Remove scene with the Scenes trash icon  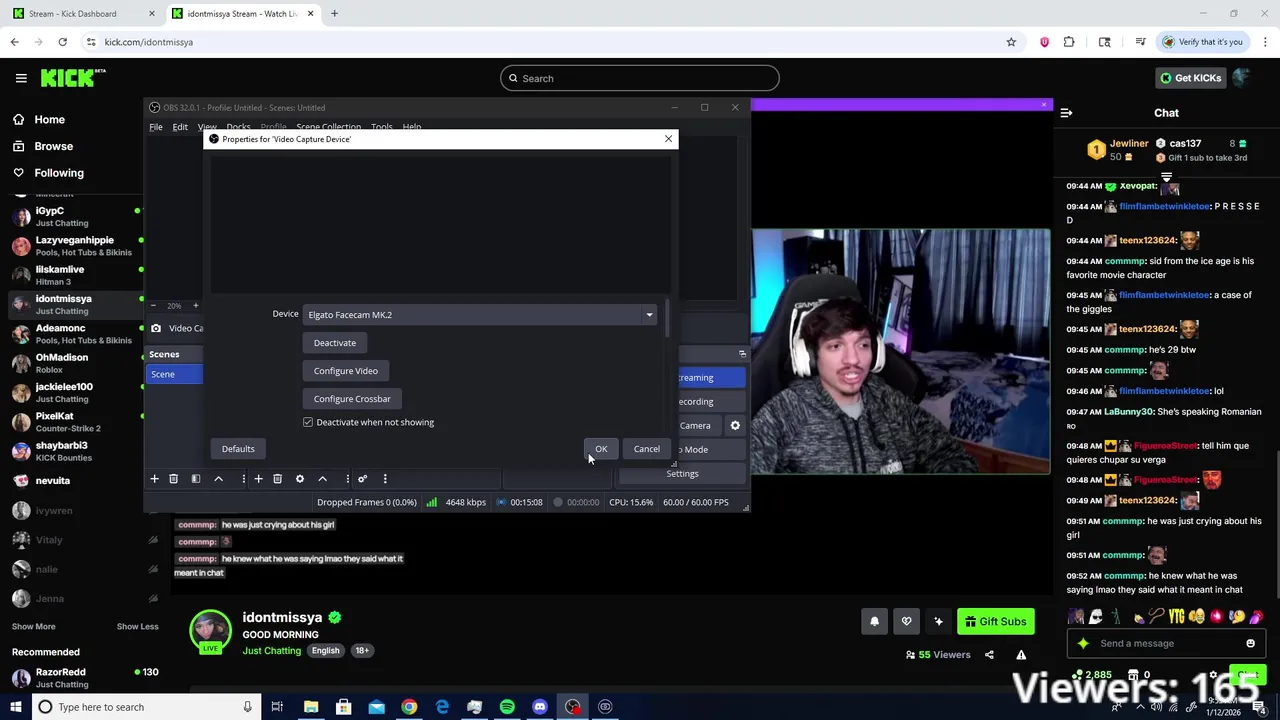tap(173, 479)
